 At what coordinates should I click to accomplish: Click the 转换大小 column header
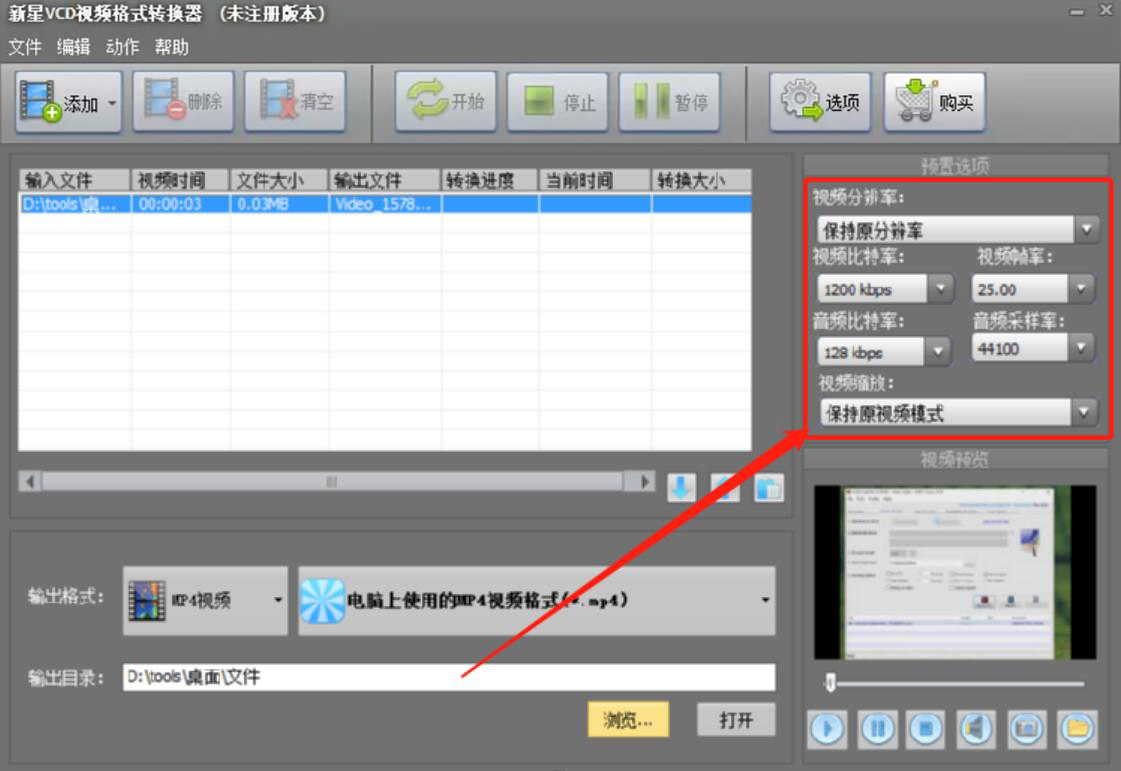(701, 180)
